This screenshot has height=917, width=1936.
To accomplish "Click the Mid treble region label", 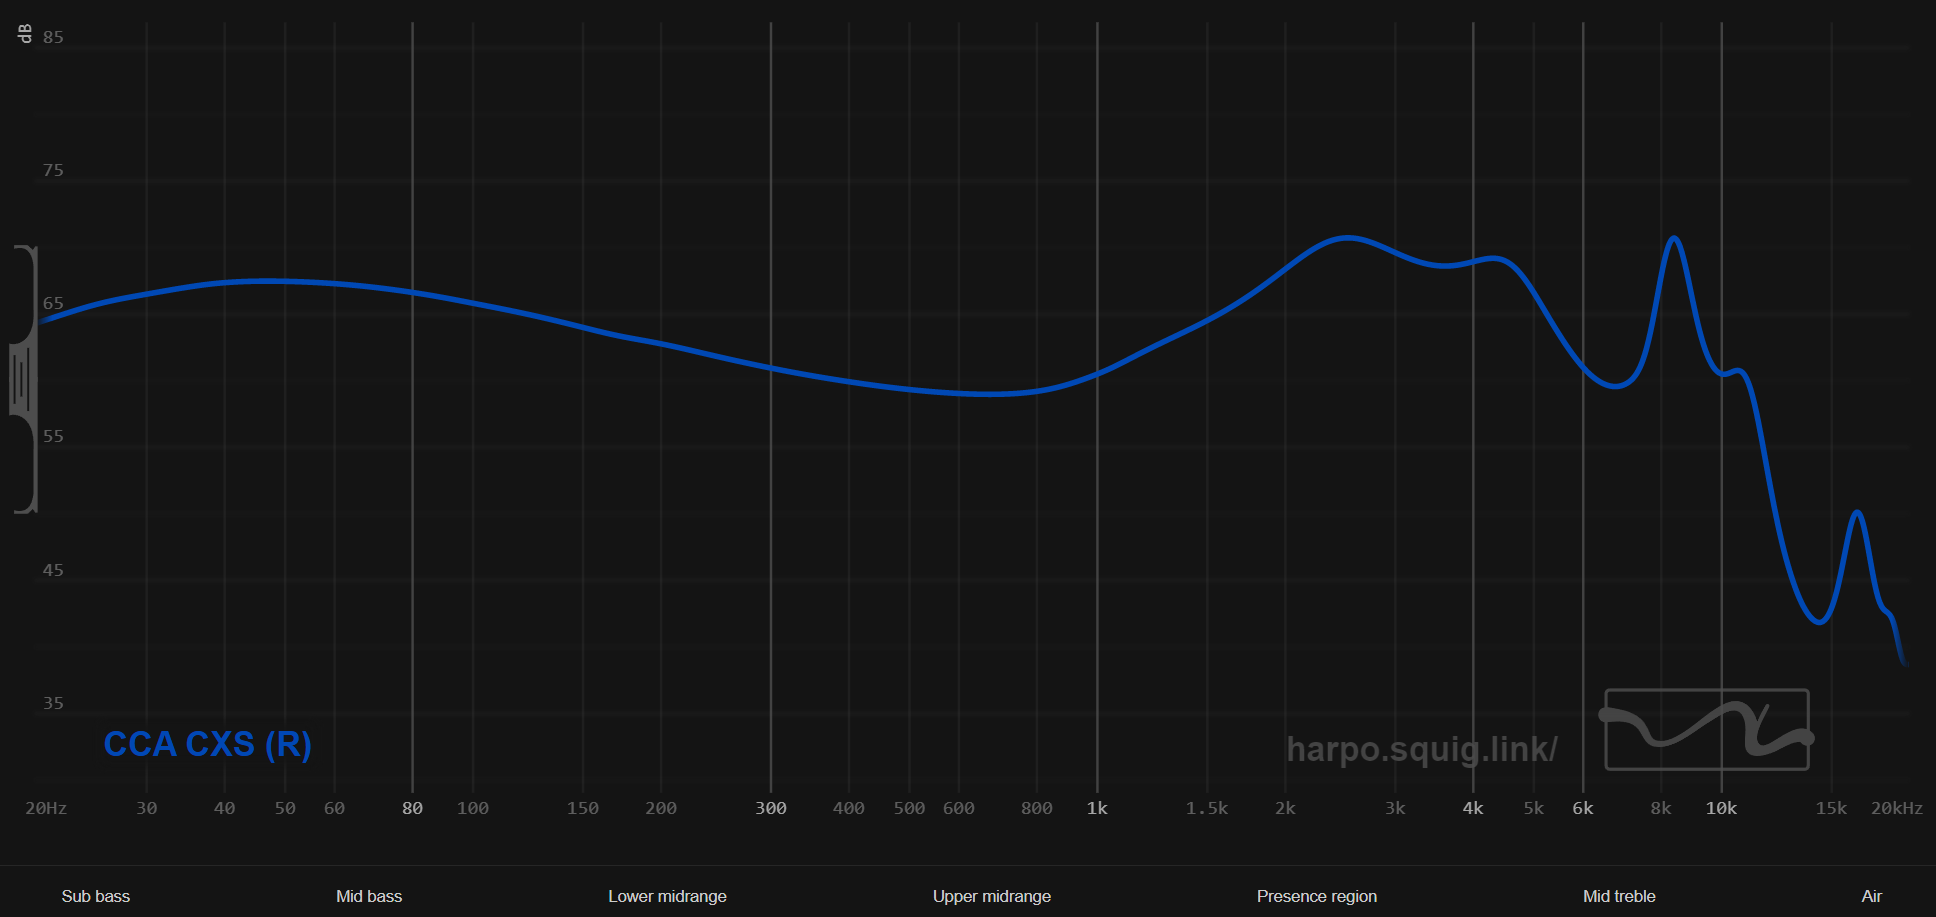I will tap(1619, 896).
